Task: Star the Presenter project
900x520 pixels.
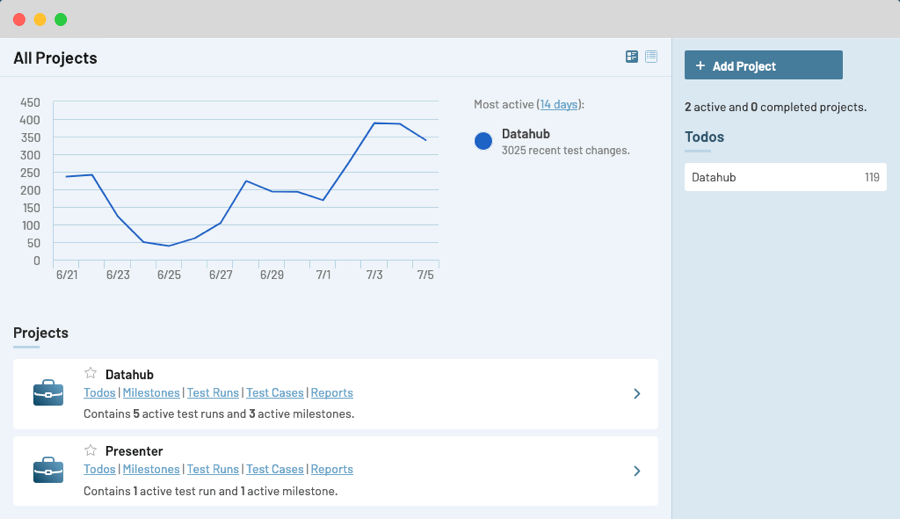Action: [x=91, y=450]
